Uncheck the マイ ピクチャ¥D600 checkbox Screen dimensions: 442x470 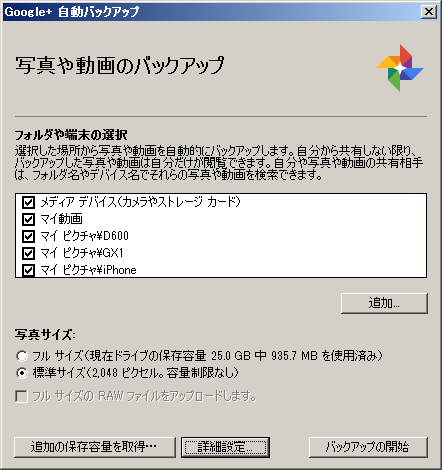[28, 236]
